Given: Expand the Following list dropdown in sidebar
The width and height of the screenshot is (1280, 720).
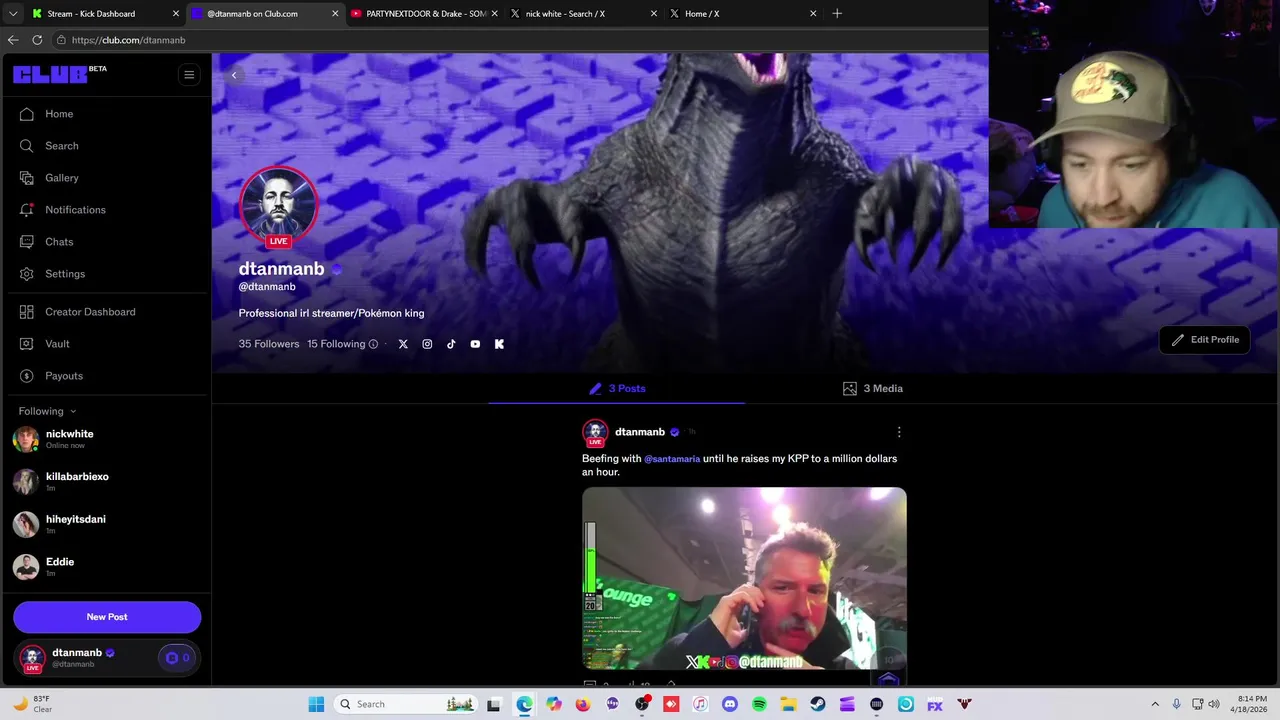Looking at the screenshot, I should (x=47, y=411).
